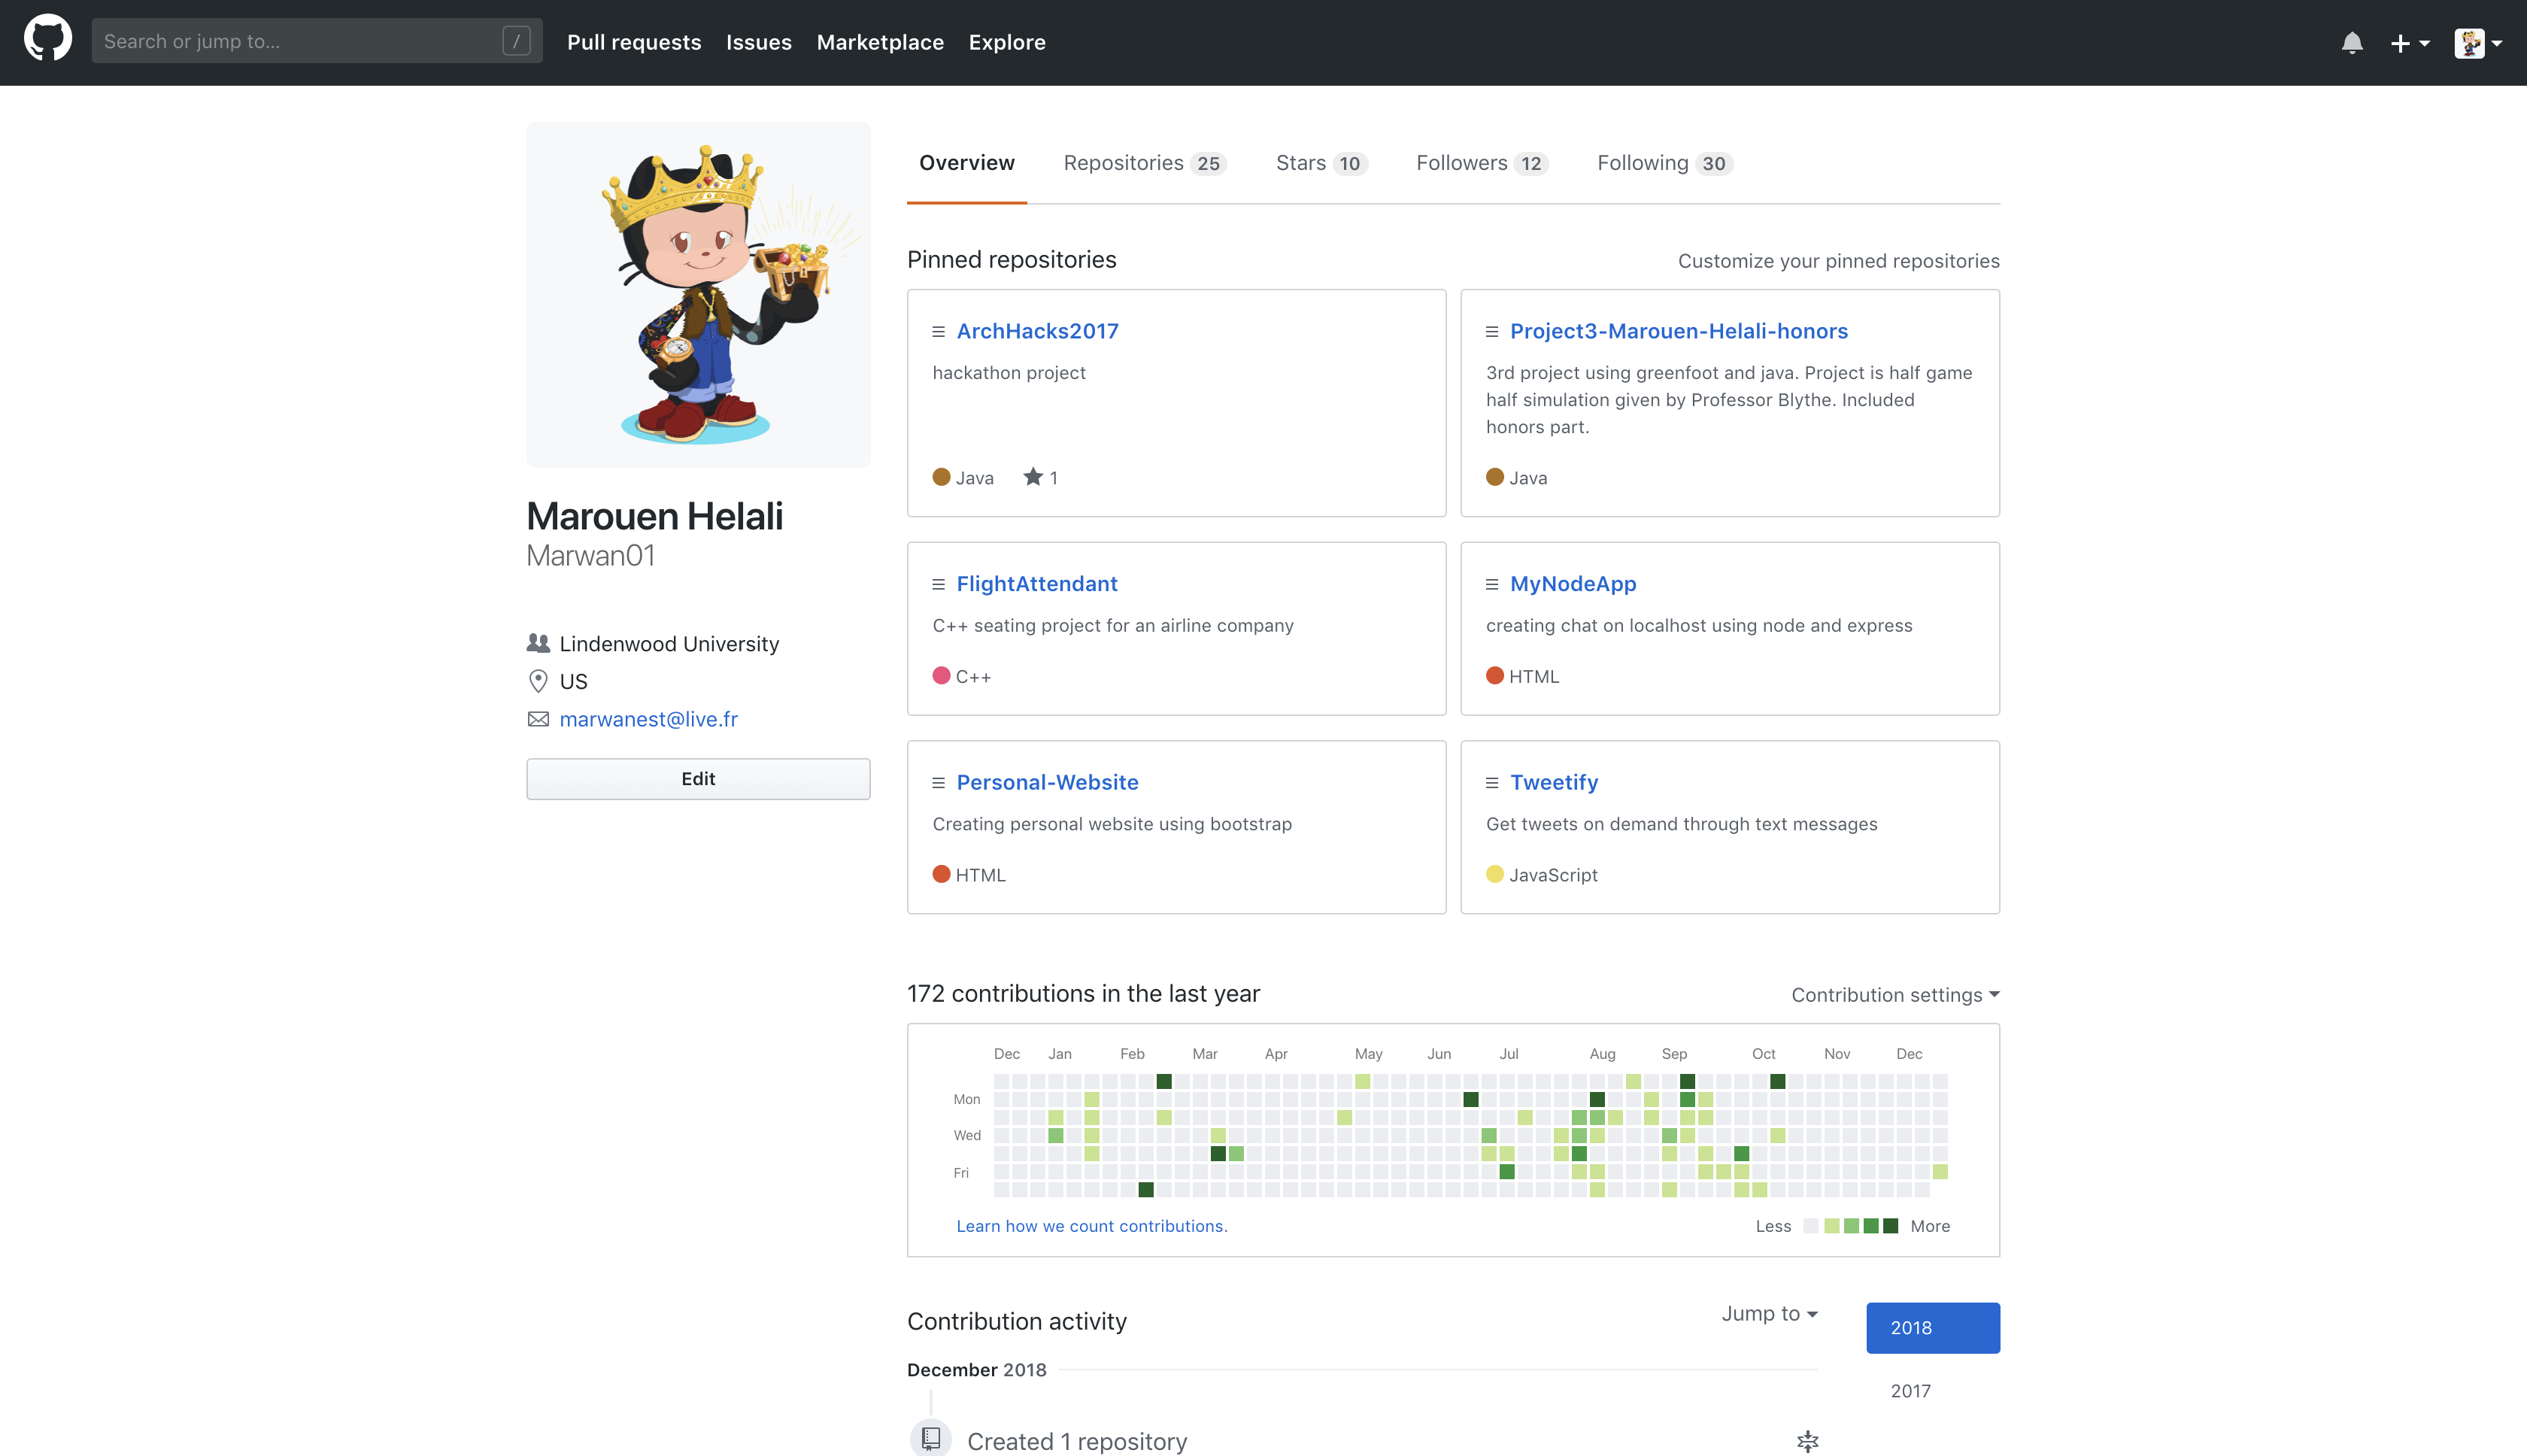Click the darkest green legend square

point(1890,1226)
